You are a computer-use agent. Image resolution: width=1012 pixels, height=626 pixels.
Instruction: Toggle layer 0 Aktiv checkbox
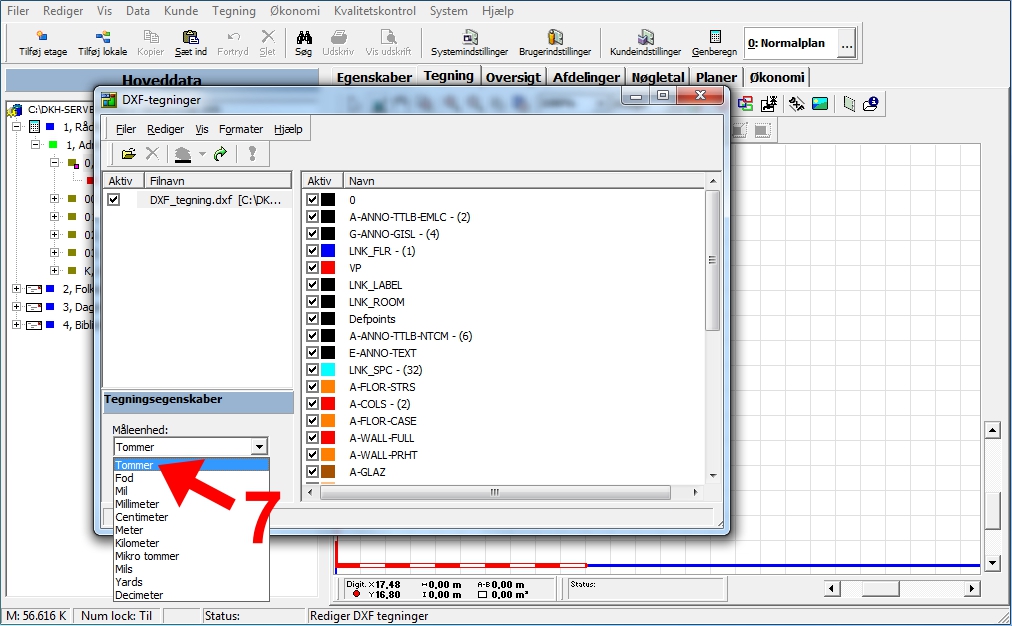[x=312, y=199]
